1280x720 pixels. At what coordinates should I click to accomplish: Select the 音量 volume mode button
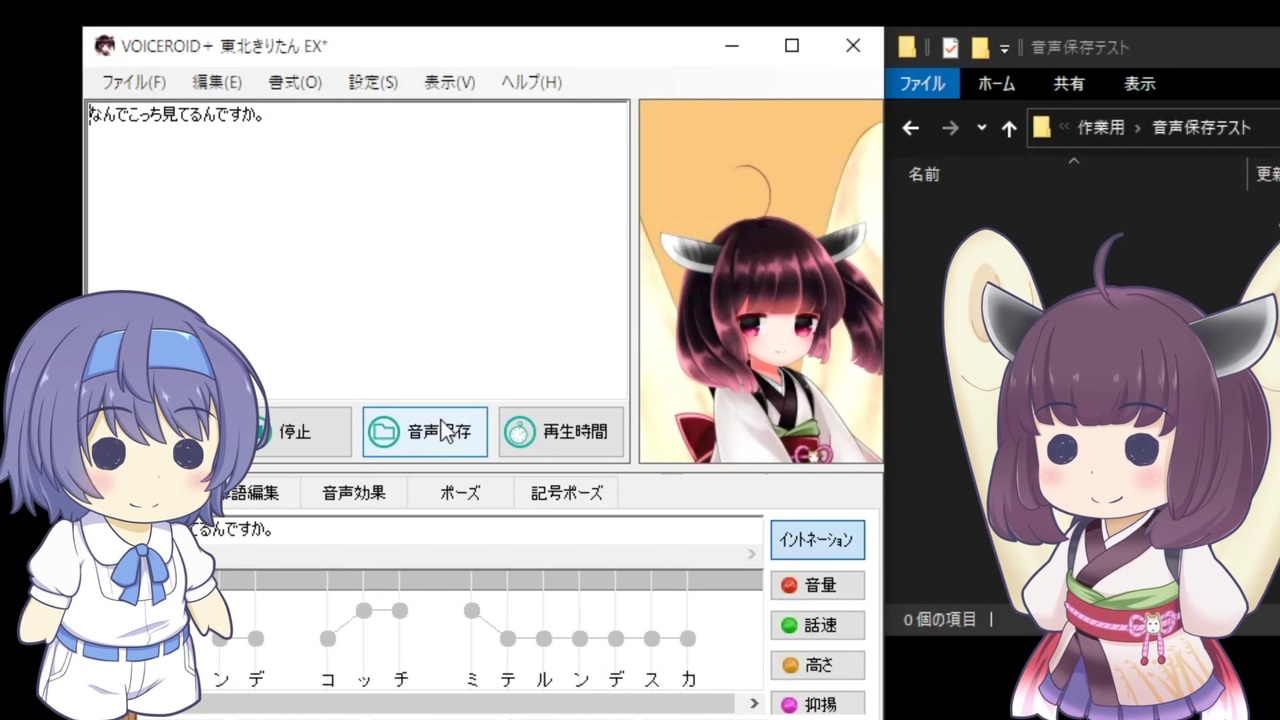pos(817,585)
